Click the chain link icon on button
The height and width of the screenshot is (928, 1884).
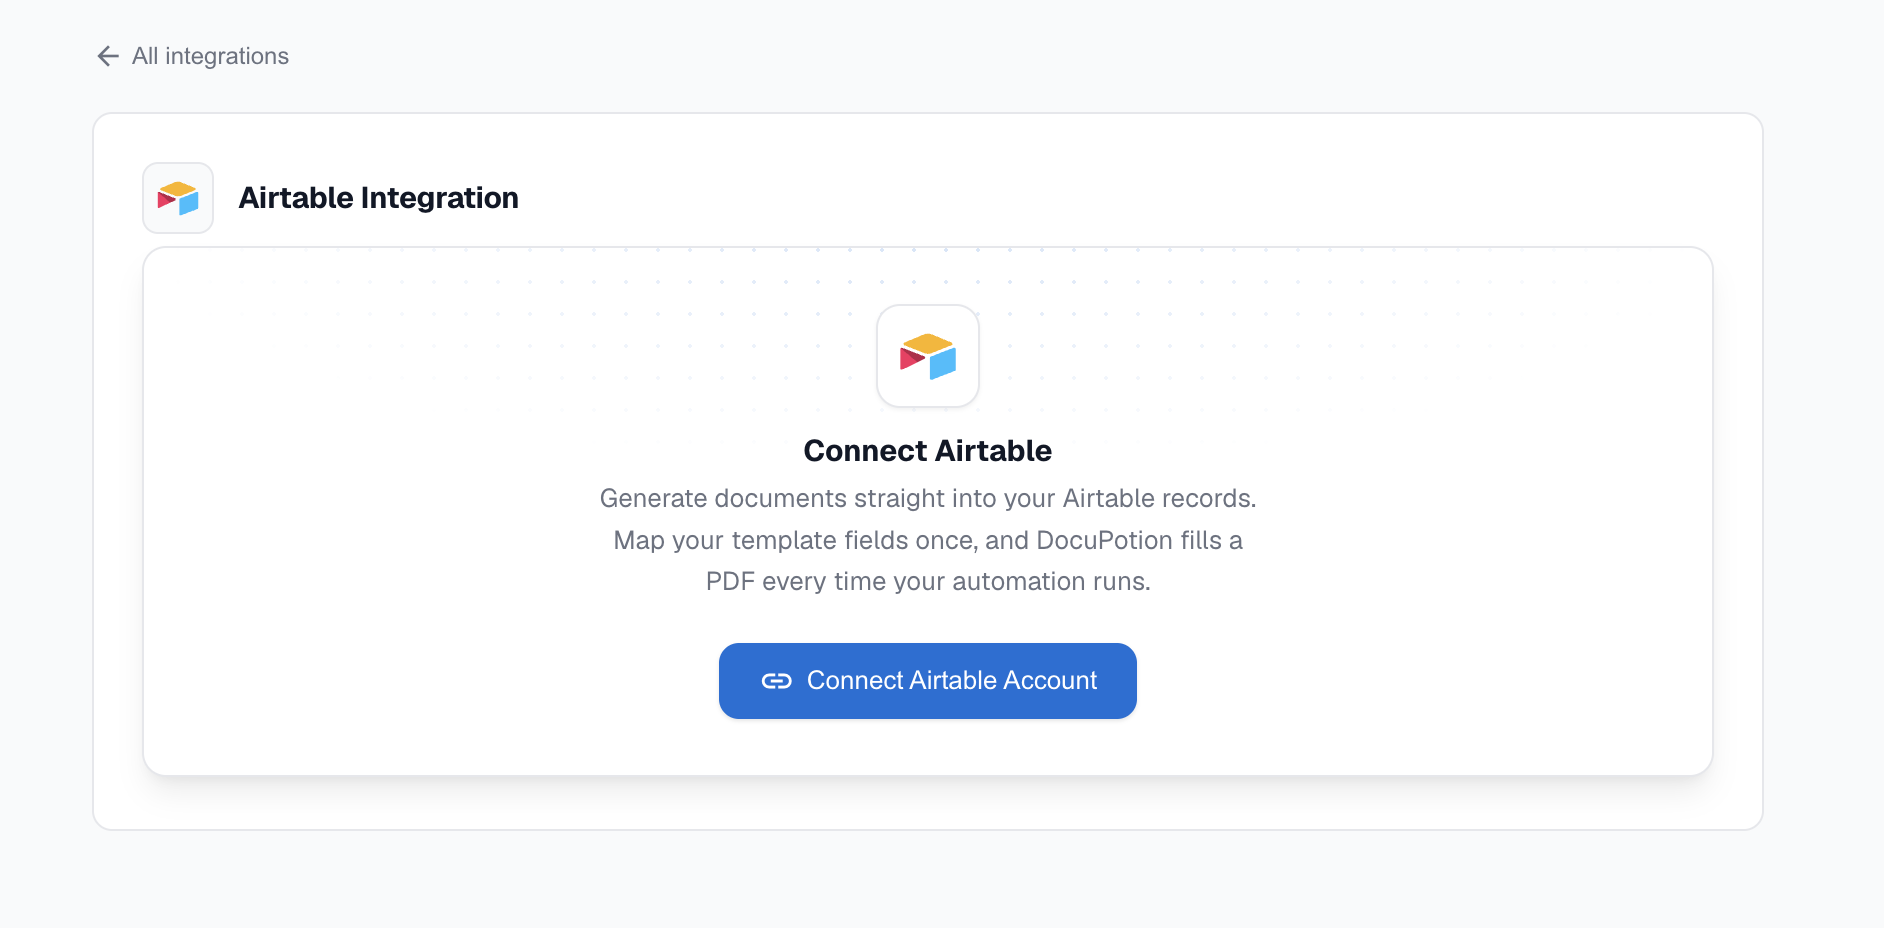tap(777, 681)
